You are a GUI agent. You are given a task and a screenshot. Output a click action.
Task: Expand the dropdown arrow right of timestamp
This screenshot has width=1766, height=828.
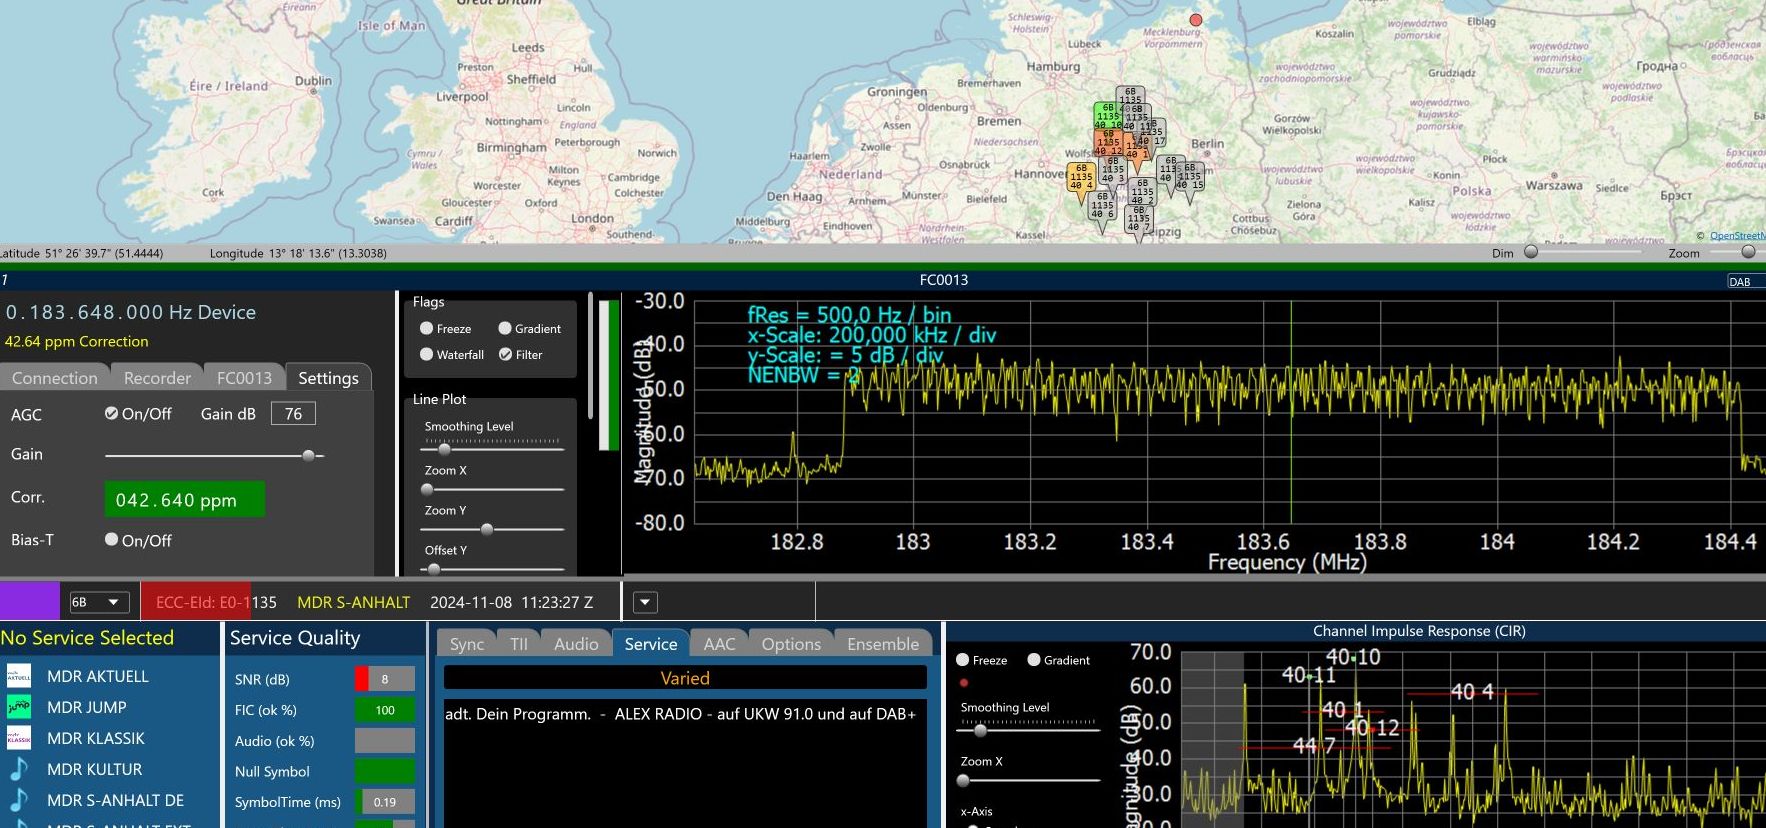point(645,602)
